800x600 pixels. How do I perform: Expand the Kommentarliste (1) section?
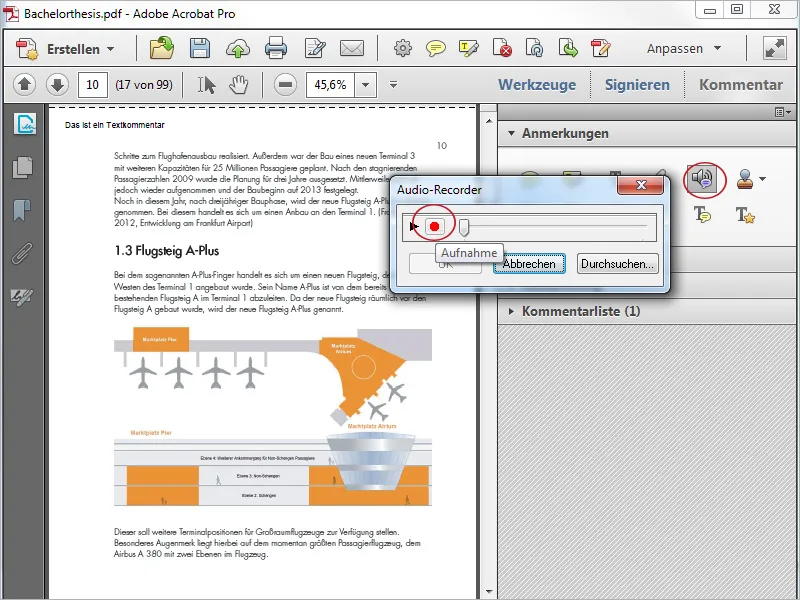(511, 311)
